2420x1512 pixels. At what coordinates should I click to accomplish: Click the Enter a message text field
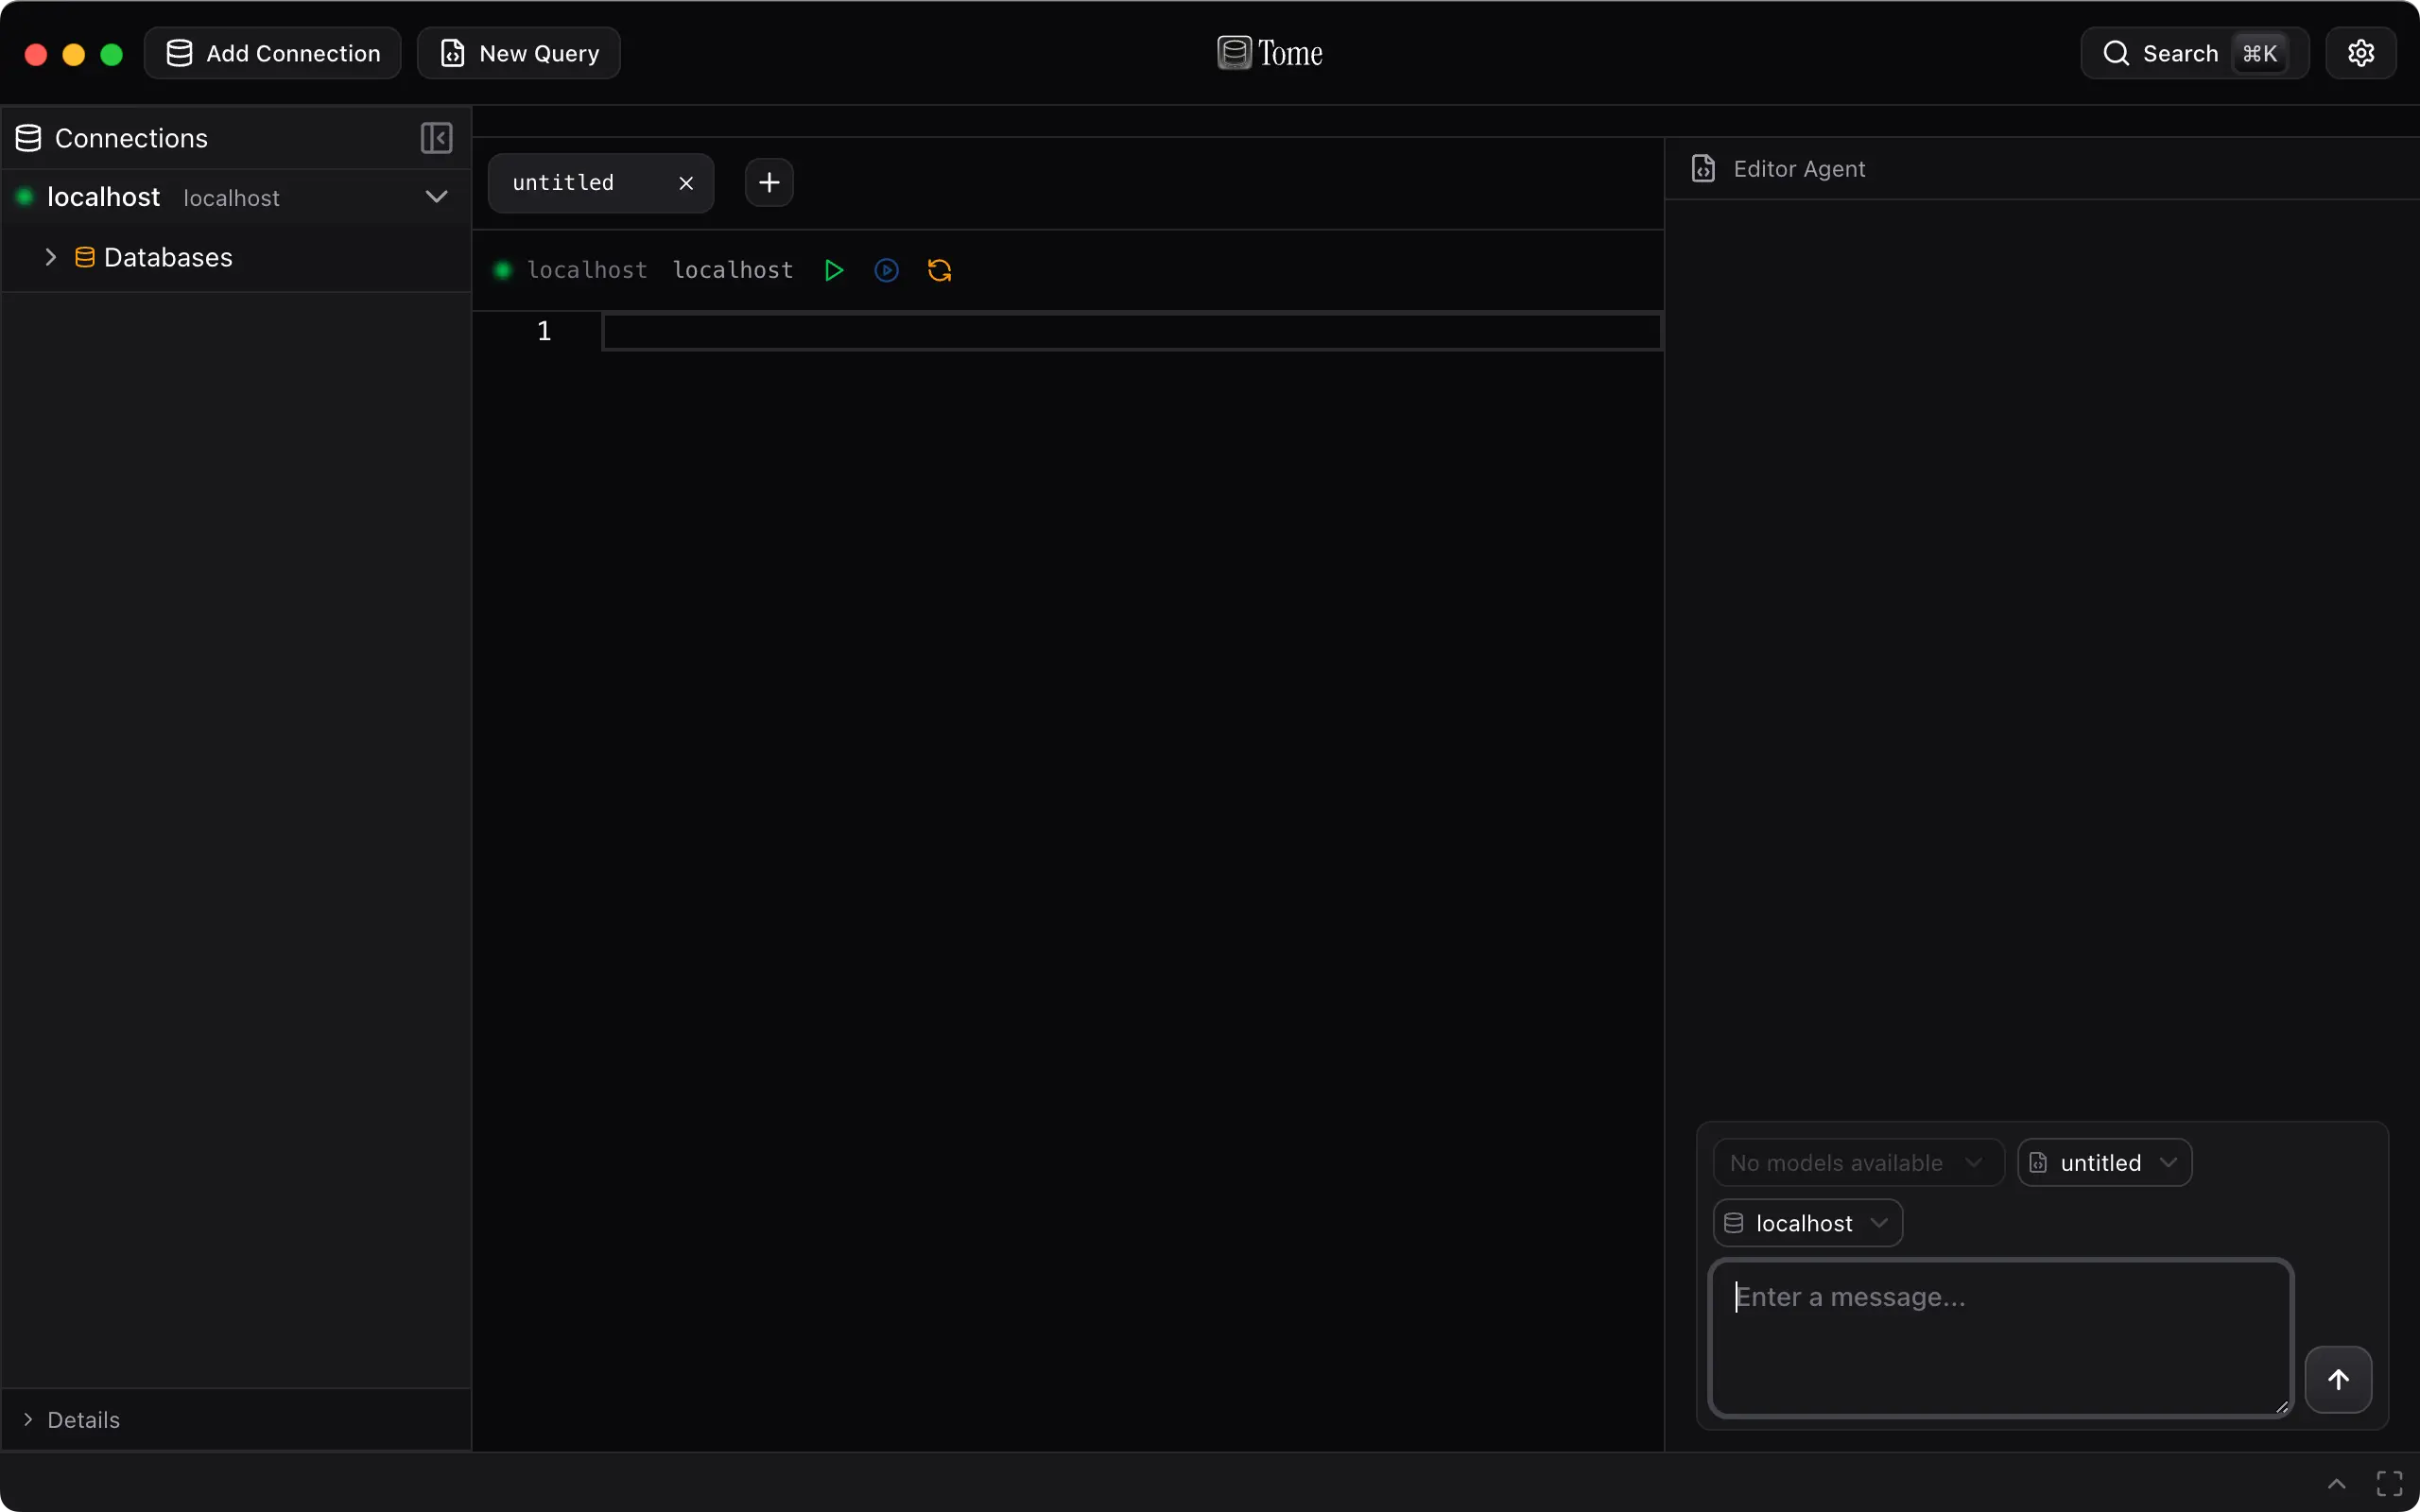2000,1336
